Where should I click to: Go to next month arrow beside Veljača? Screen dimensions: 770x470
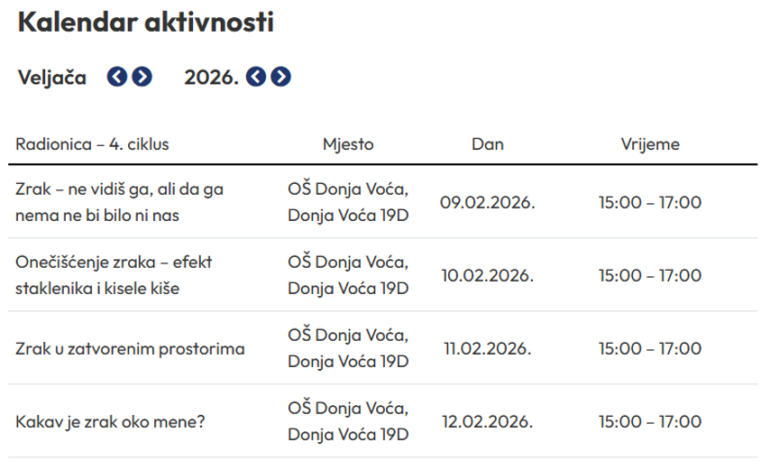coord(143,77)
